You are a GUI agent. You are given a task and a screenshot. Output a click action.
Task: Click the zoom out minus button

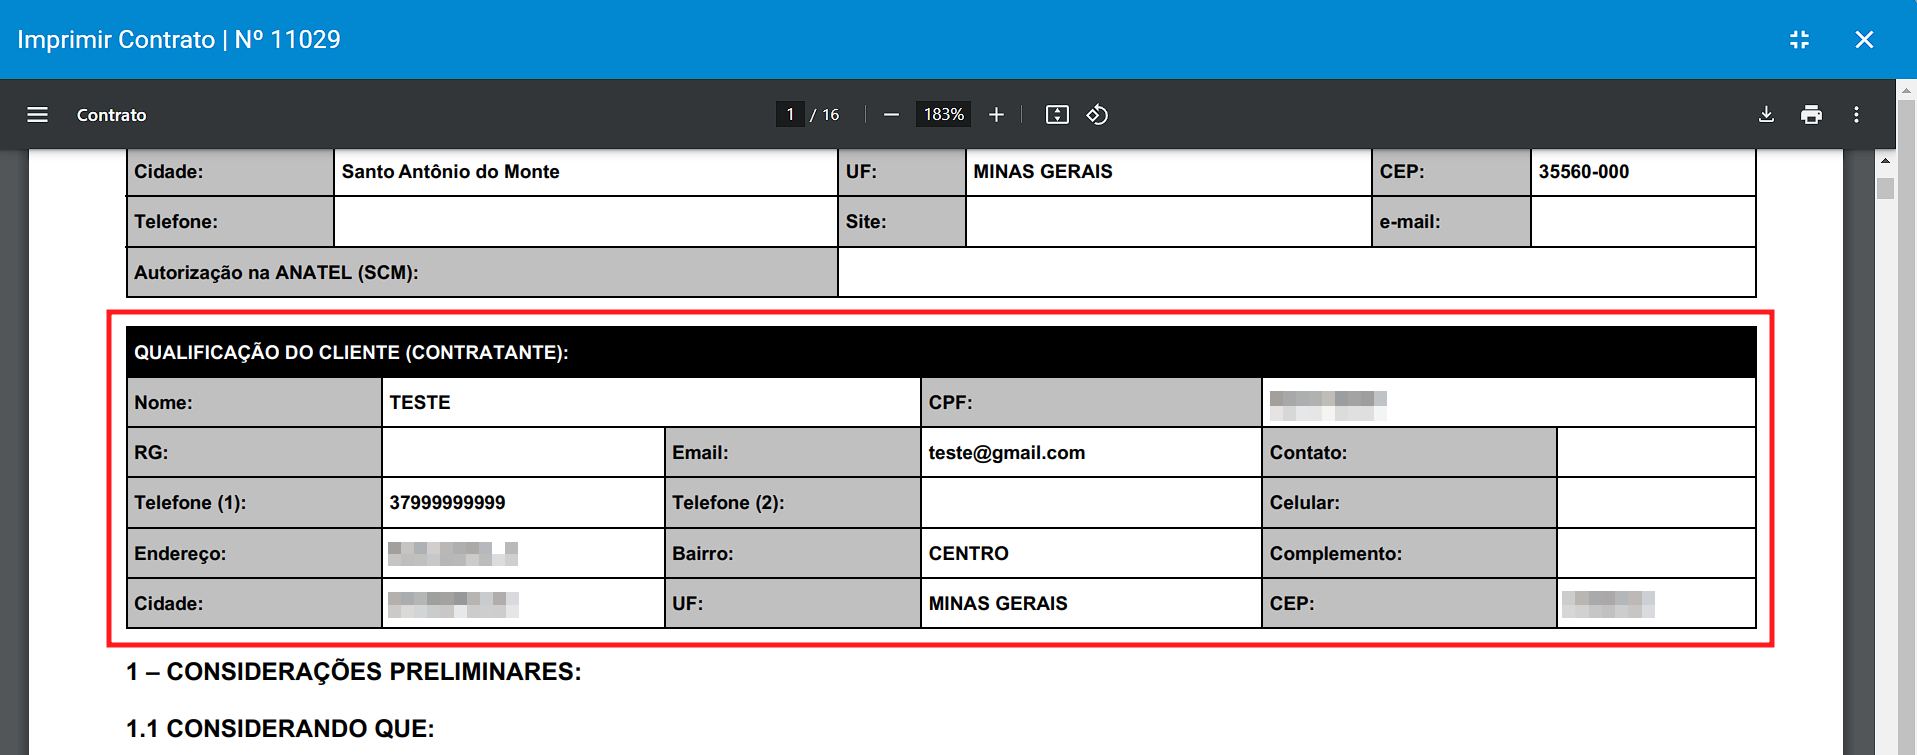coord(891,115)
